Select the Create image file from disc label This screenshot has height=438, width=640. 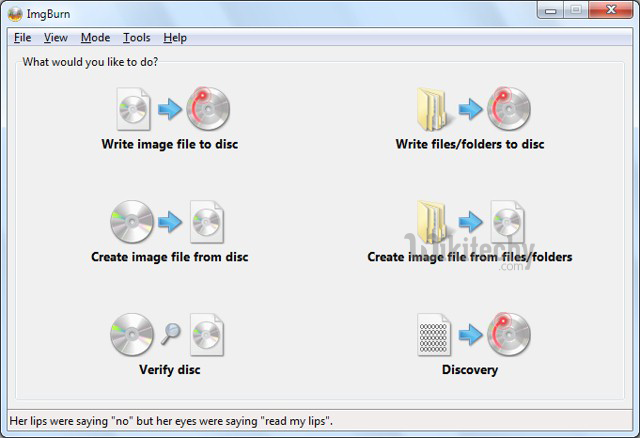(170, 257)
